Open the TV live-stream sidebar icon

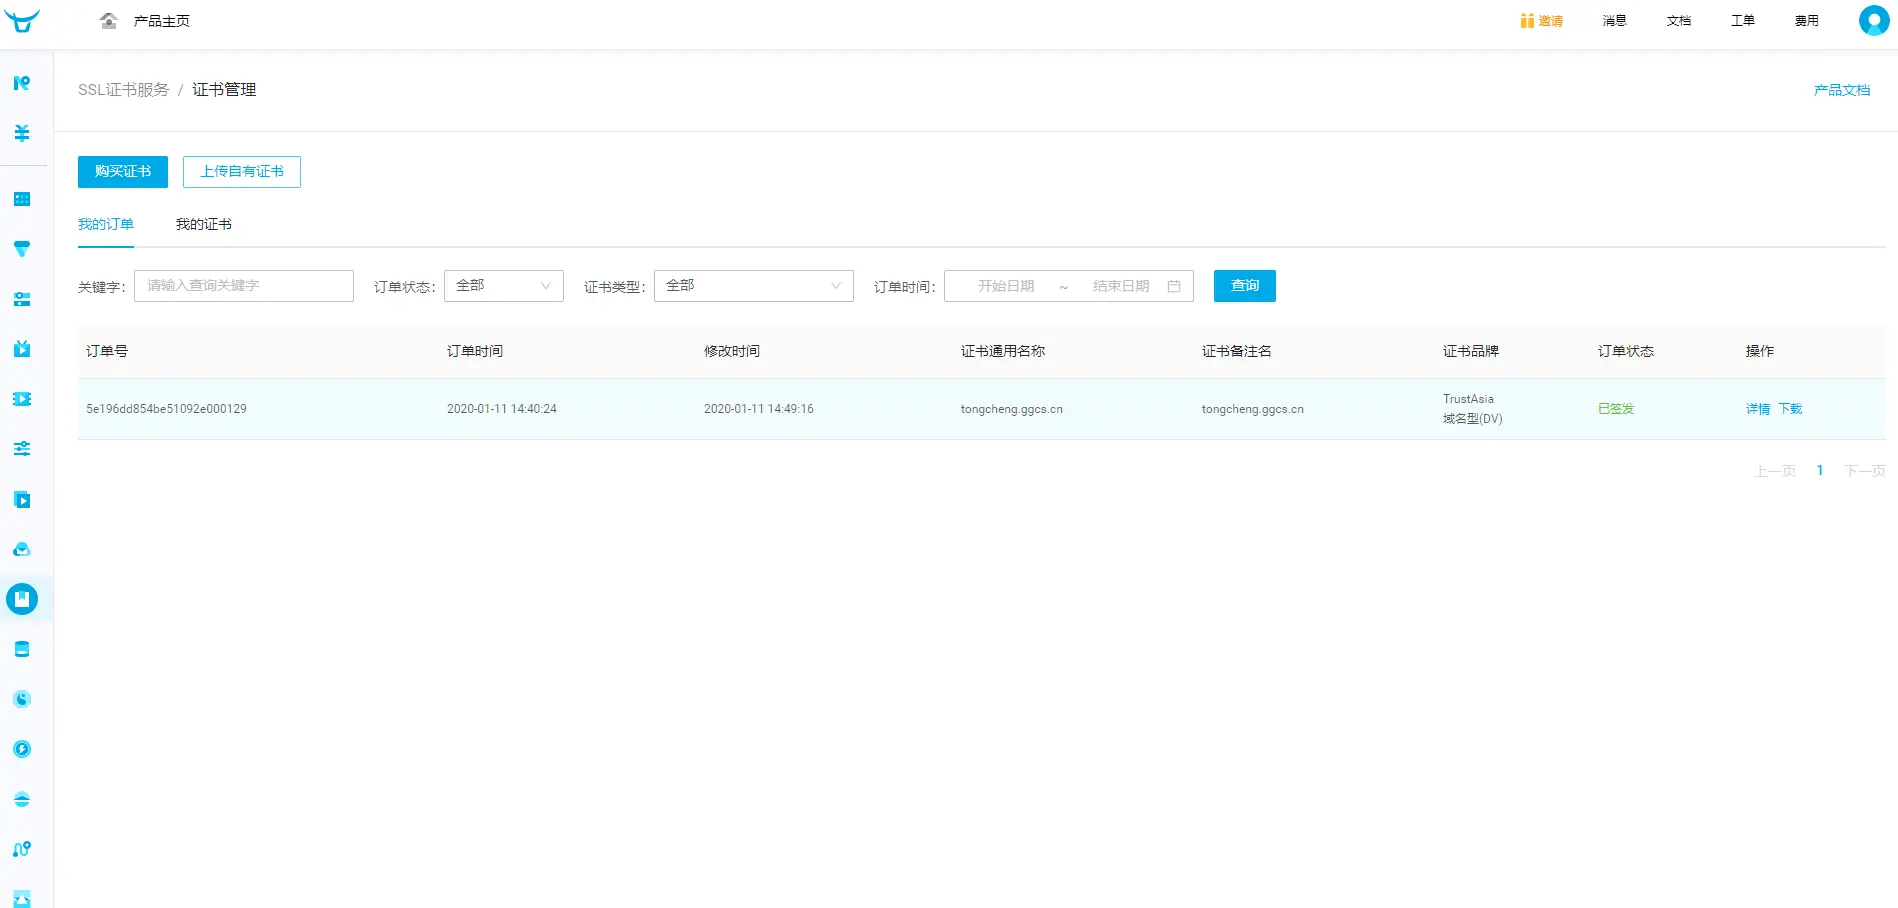click(22, 349)
